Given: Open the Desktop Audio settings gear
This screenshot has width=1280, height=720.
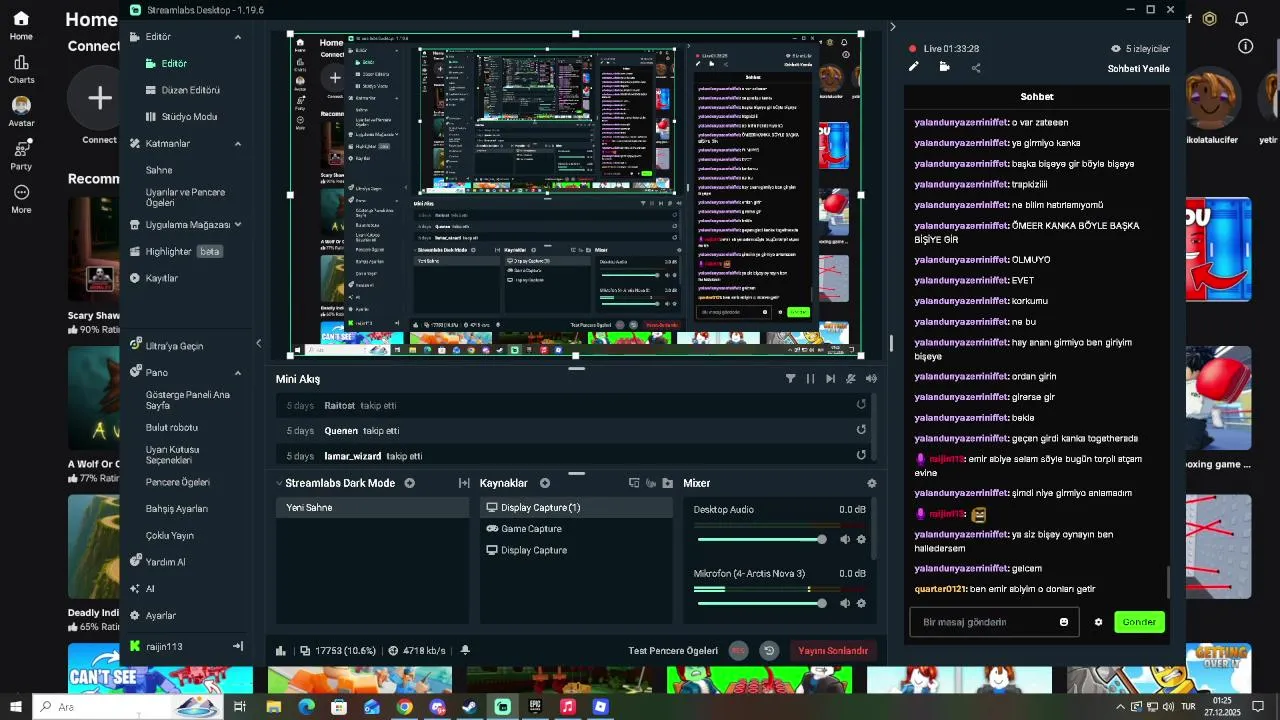Looking at the screenshot, I should coord(861,539).
